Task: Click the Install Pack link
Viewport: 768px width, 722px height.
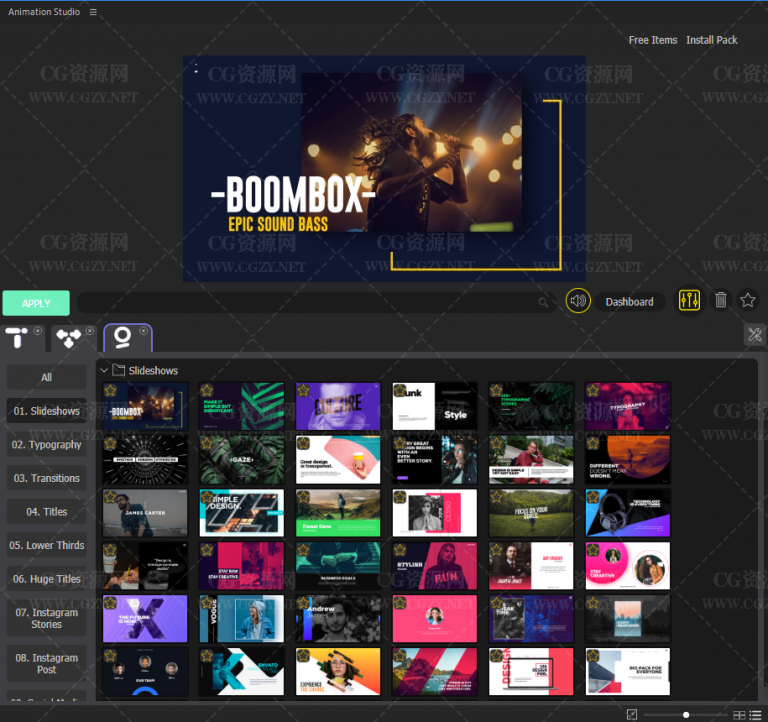Action: click(711, 40)
